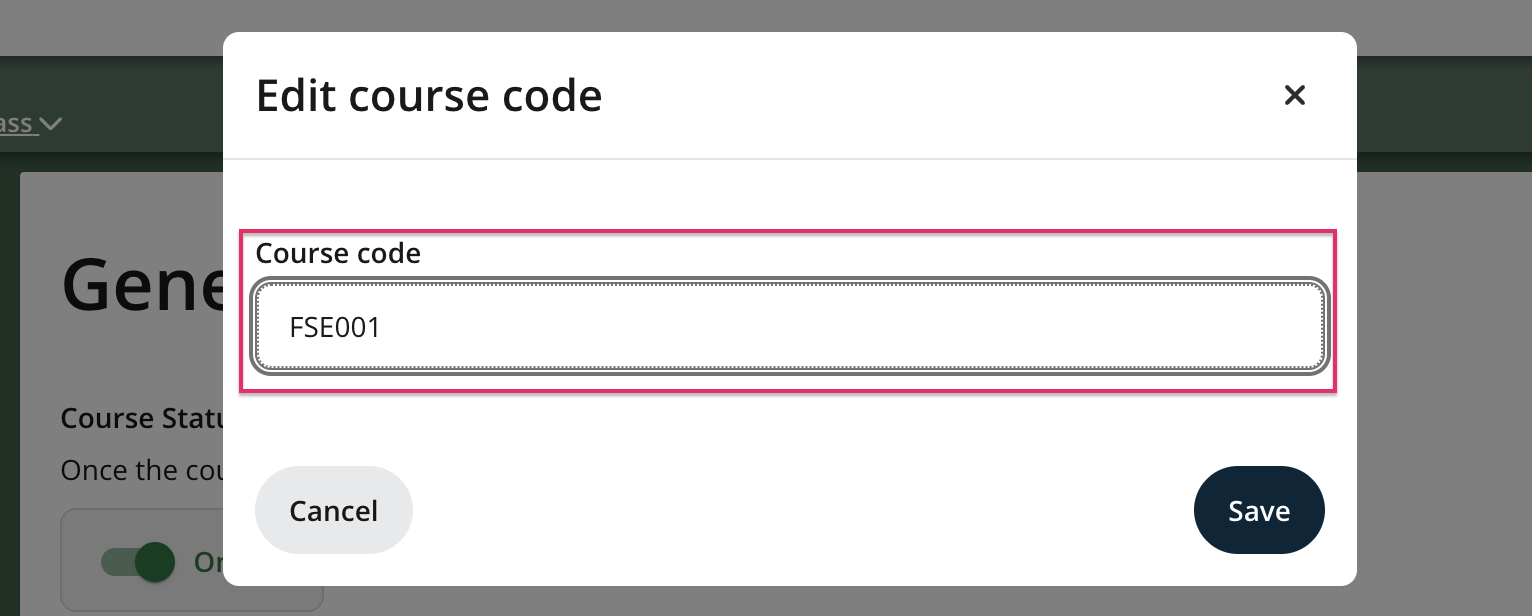Close the Edit course code dialog
The image size is (1532, 616).
[x=1294, y=95]
